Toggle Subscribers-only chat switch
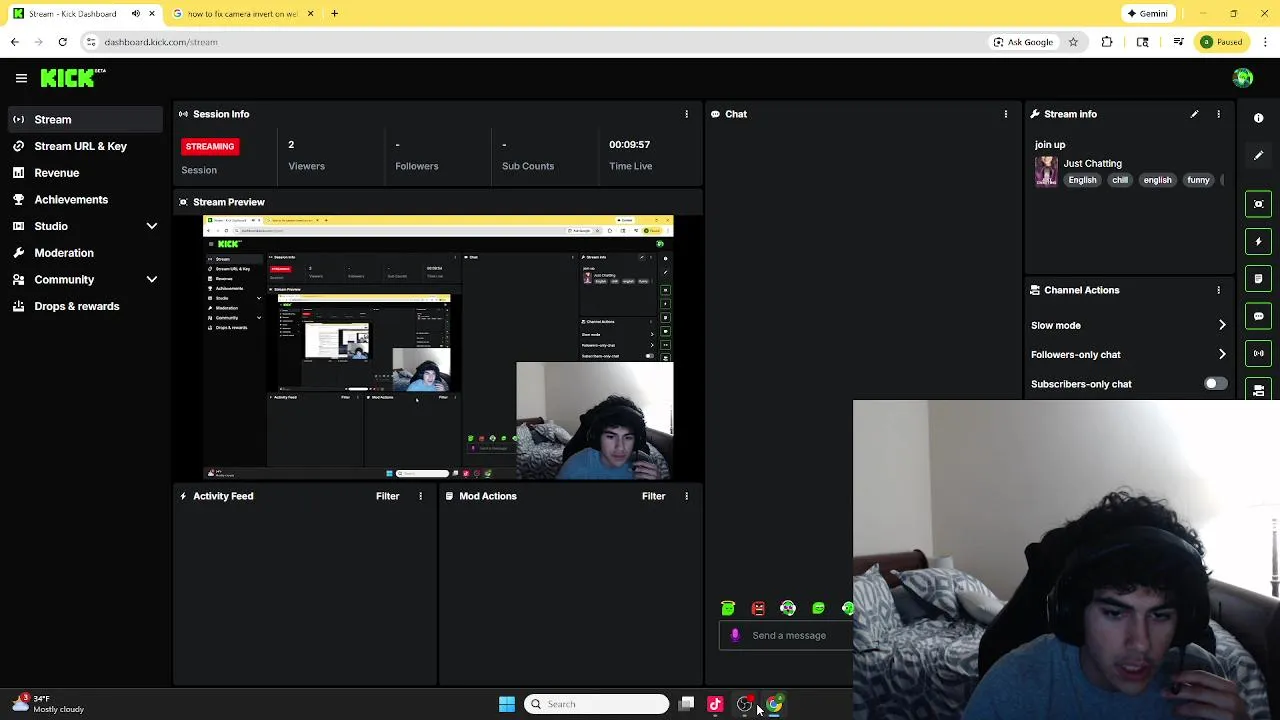This screenshot has height=720, width=1280. 1215,384
